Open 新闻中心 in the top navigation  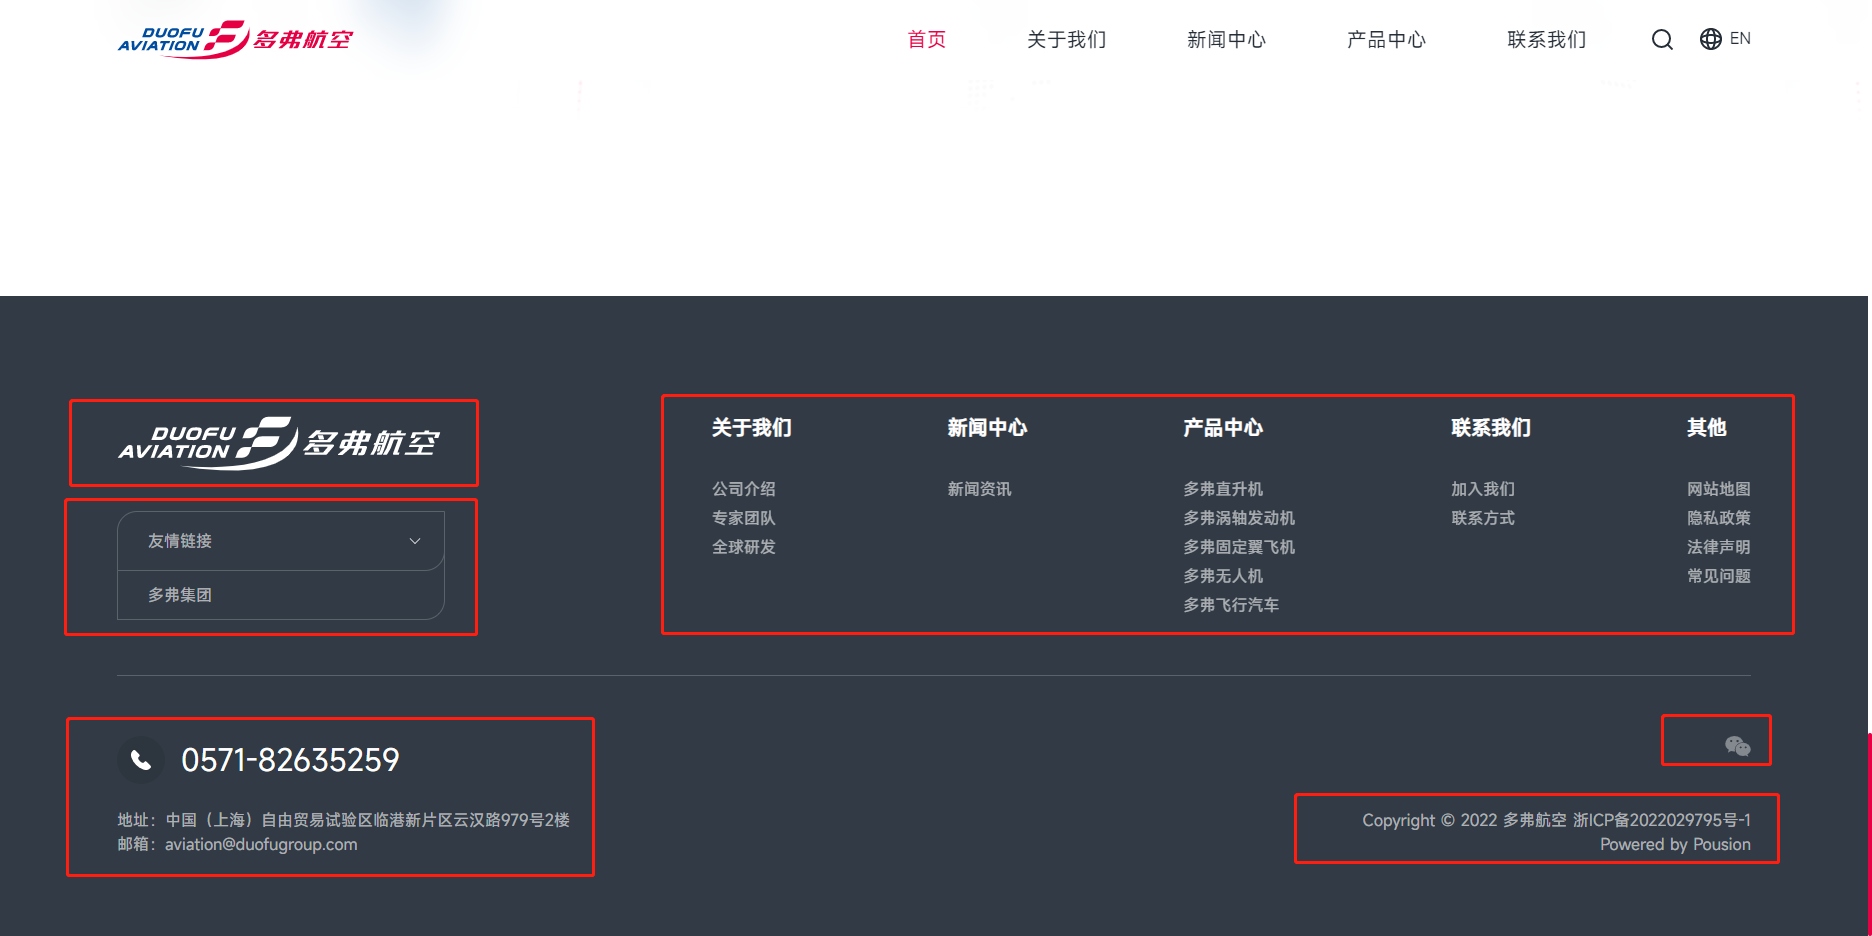click(x=1227, y=39)
